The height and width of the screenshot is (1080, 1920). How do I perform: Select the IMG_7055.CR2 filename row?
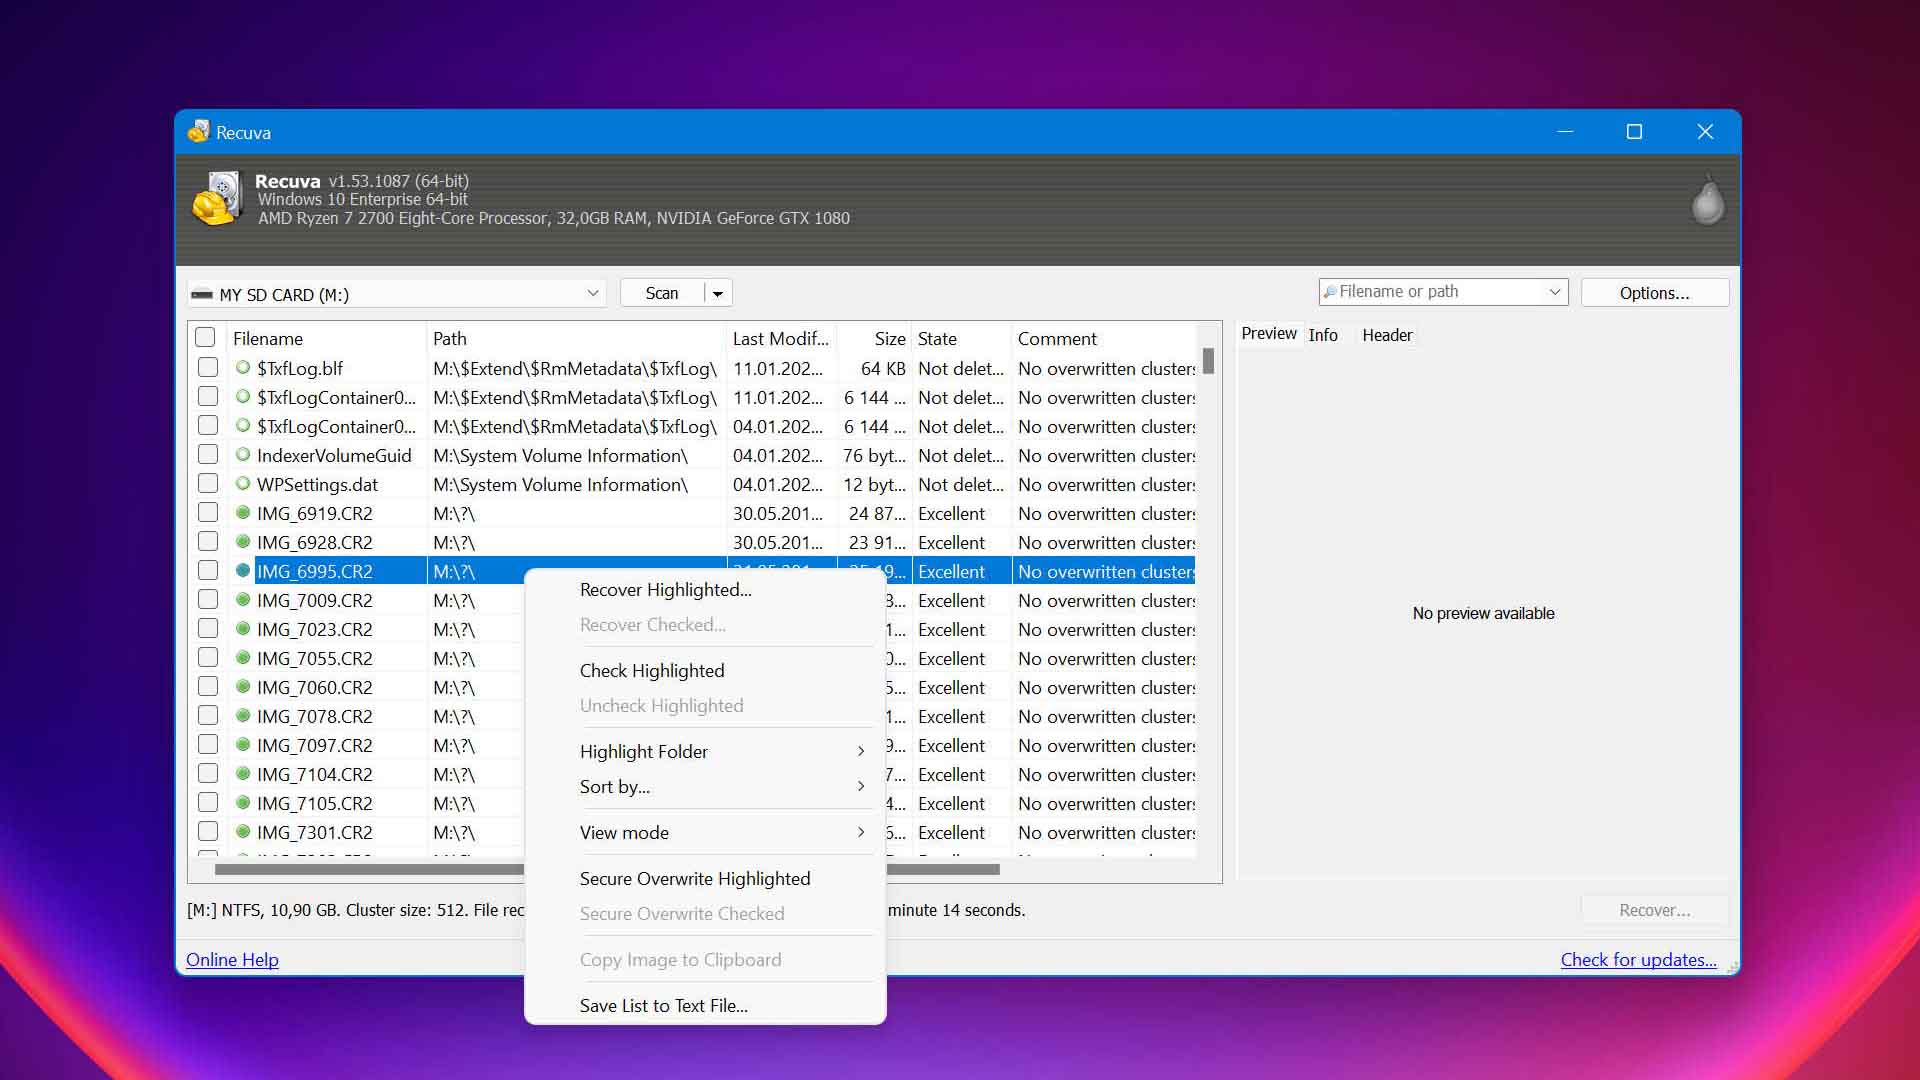point(314,658)
